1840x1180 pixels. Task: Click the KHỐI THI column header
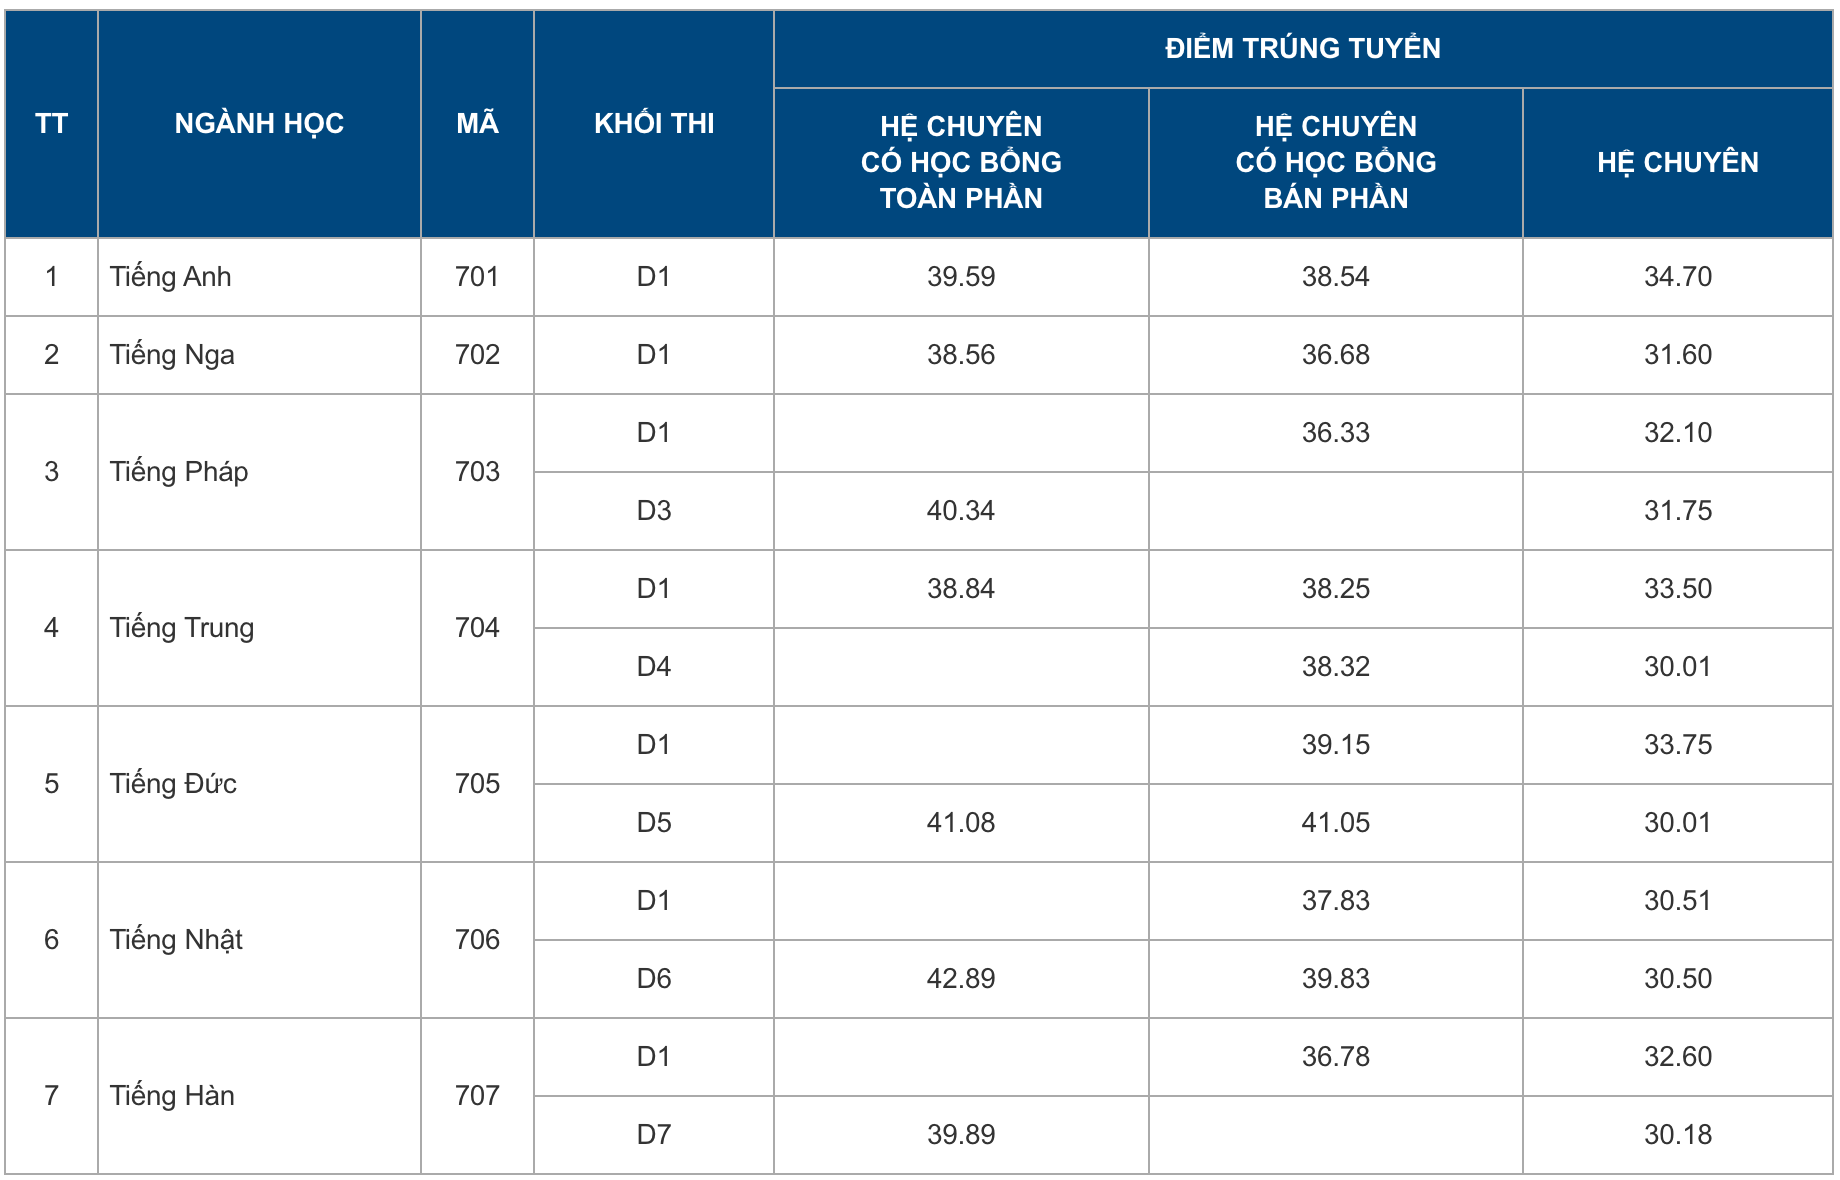click(654, 123)
